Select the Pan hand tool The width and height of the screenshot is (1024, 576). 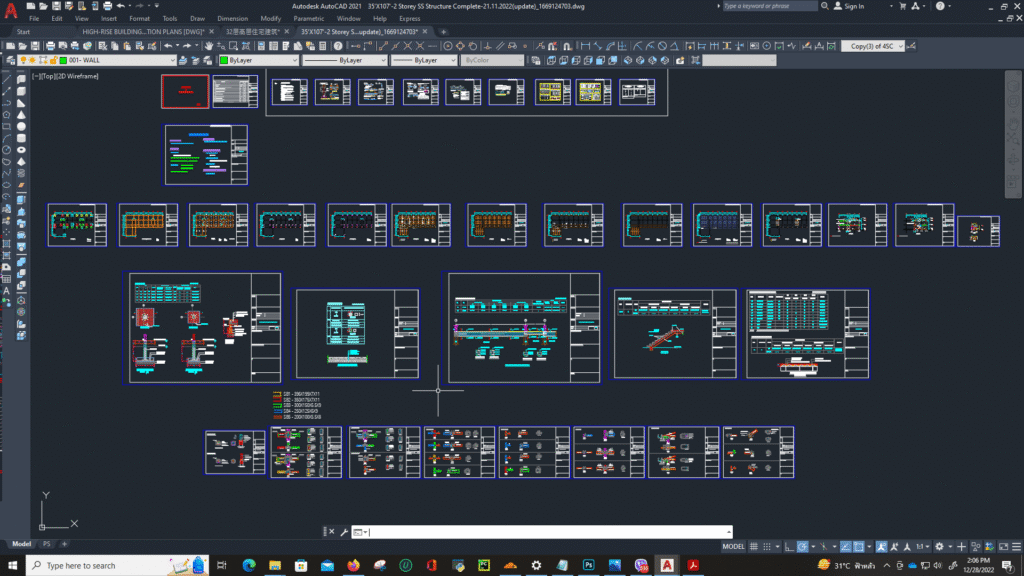208,46
